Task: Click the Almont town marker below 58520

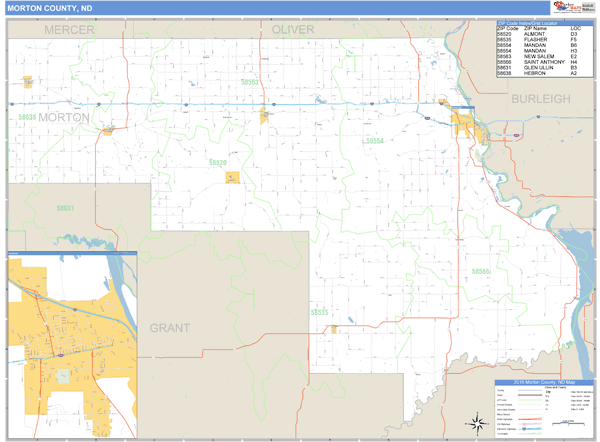Action: pos(233,178)
